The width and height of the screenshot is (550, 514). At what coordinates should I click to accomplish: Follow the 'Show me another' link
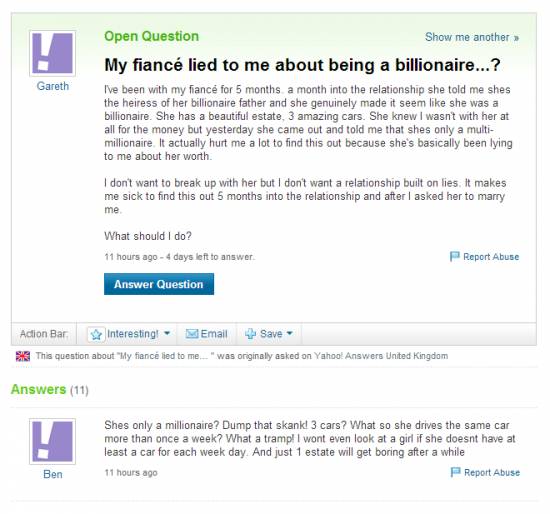pyautogui.click(x=472, y=37)
